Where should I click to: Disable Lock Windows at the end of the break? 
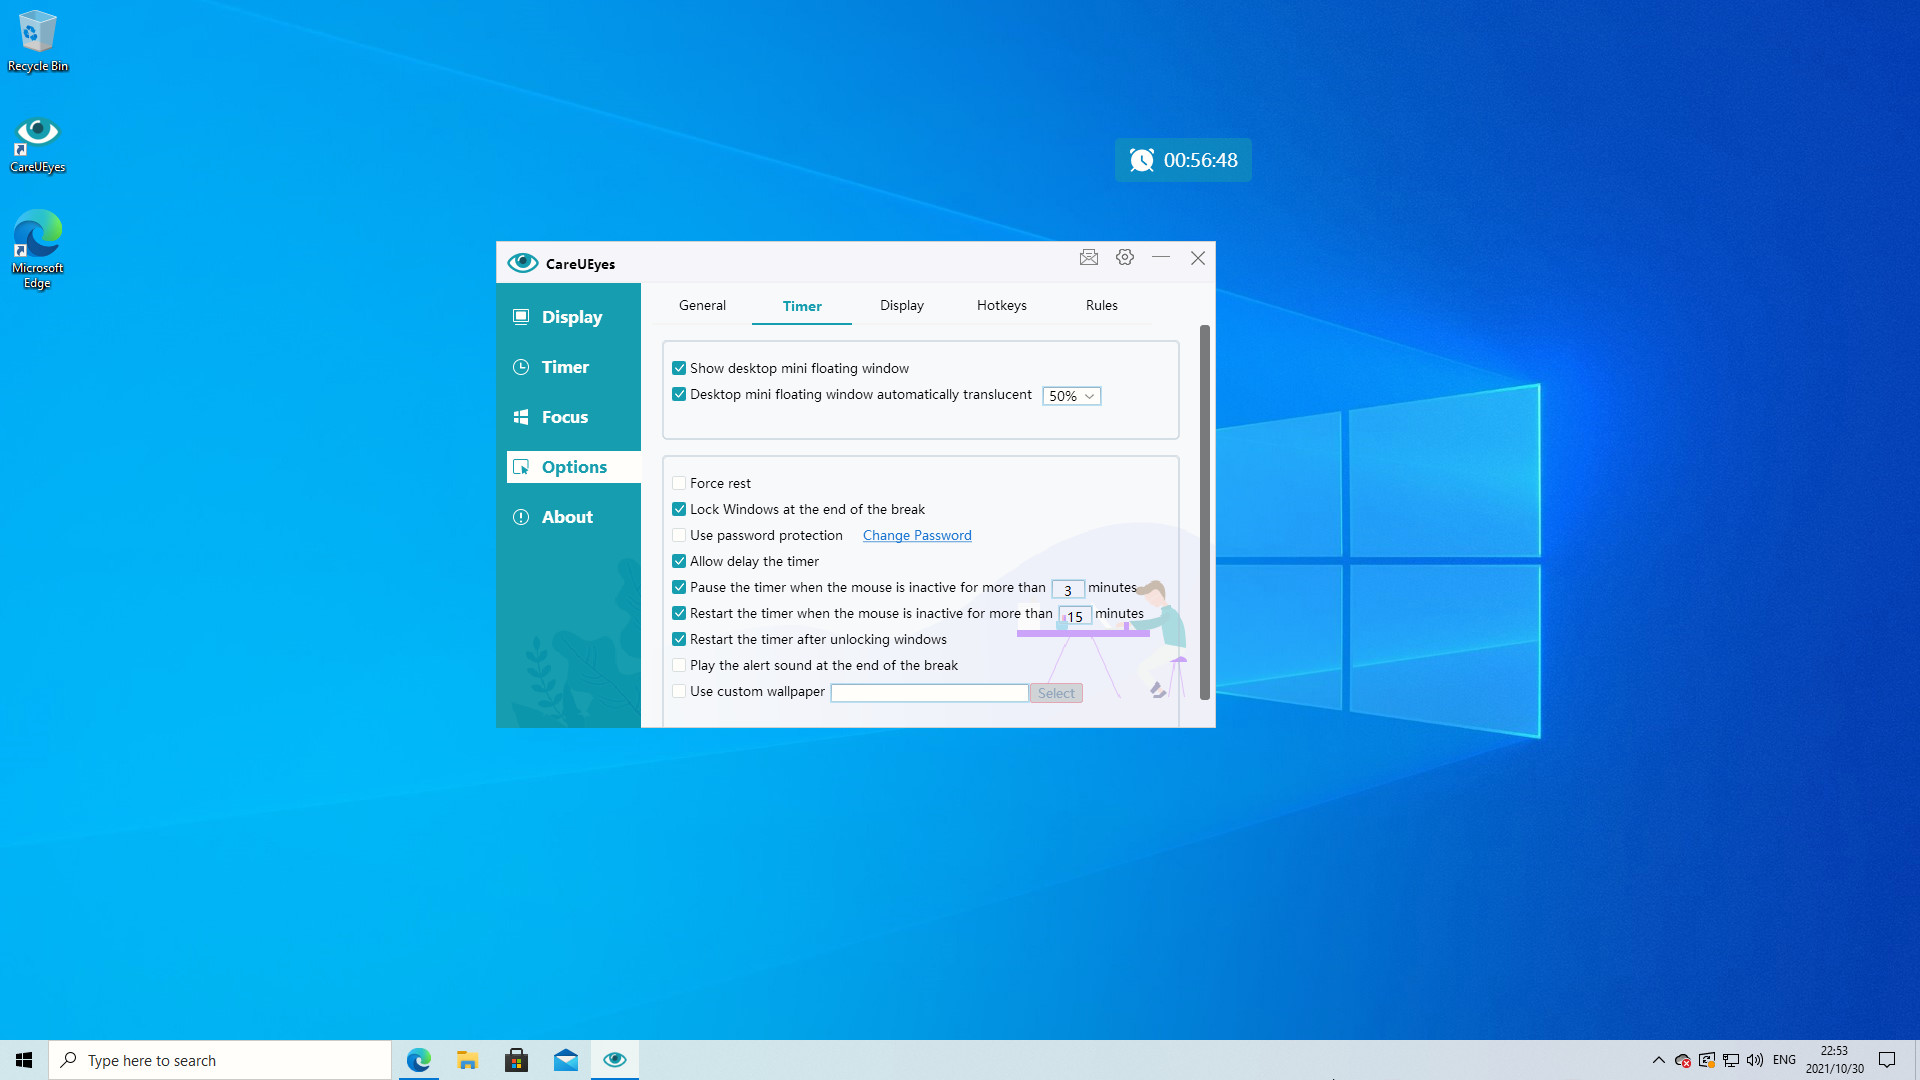pyautogui.click(x=679, y=509)
